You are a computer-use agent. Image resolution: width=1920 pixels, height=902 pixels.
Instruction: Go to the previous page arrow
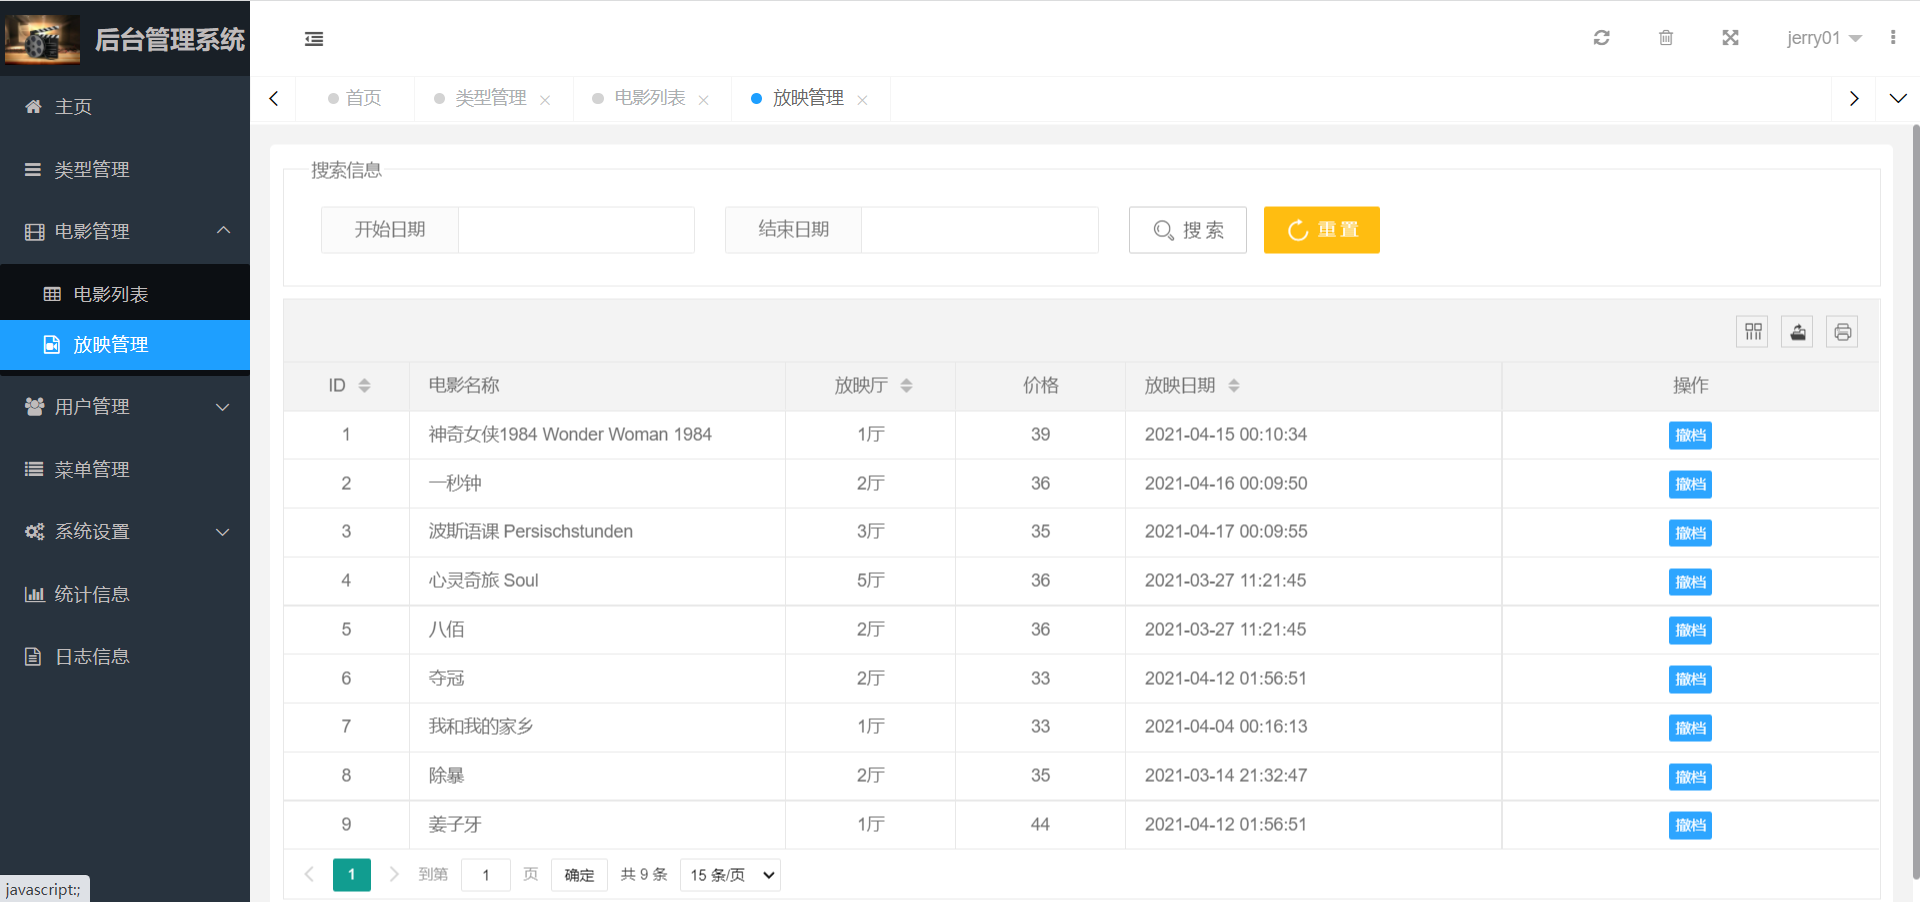point(309,875)
